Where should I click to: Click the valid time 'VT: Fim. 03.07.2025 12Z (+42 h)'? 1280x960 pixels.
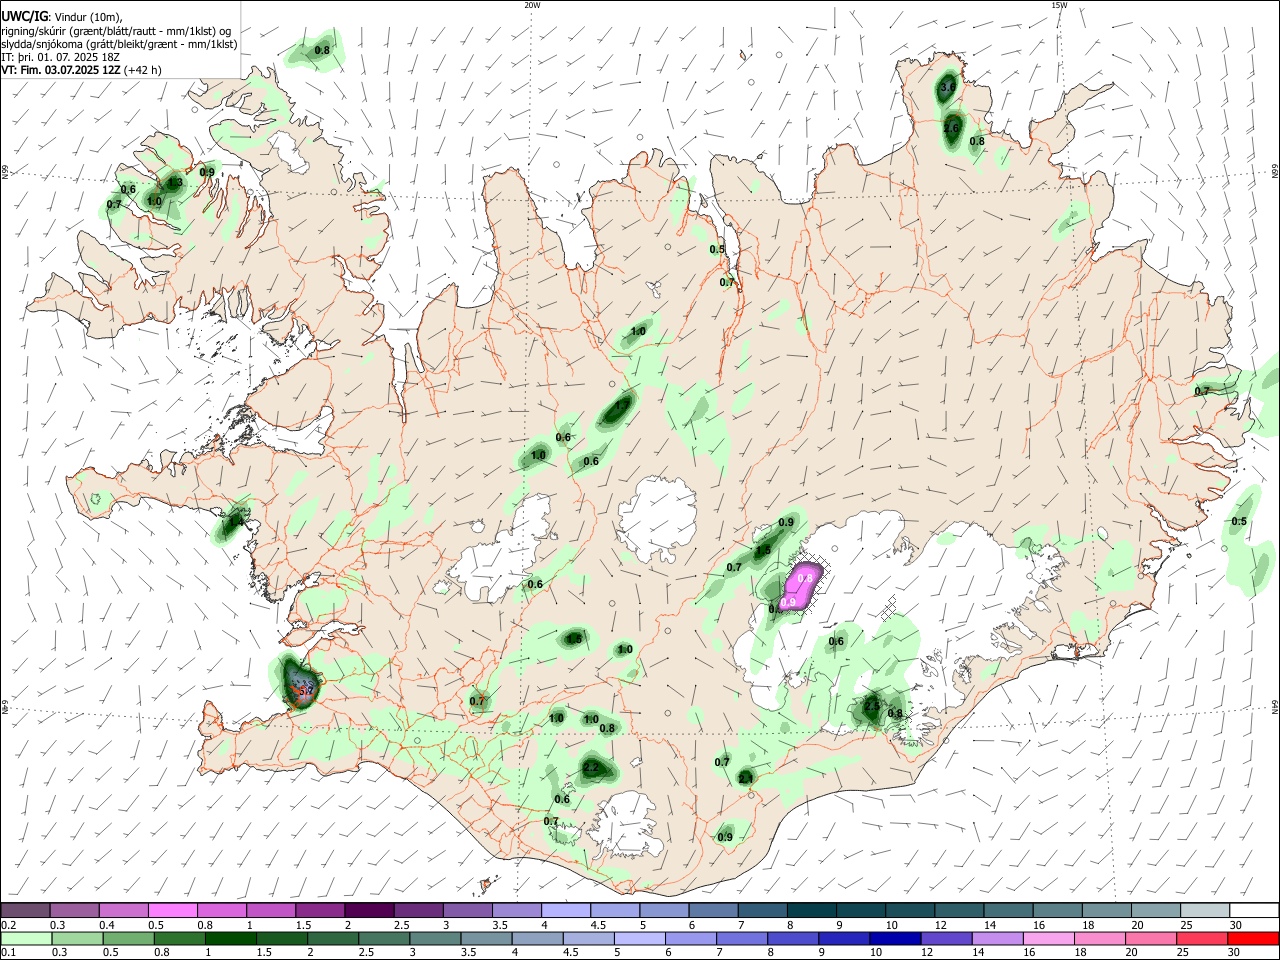[81, 70]
